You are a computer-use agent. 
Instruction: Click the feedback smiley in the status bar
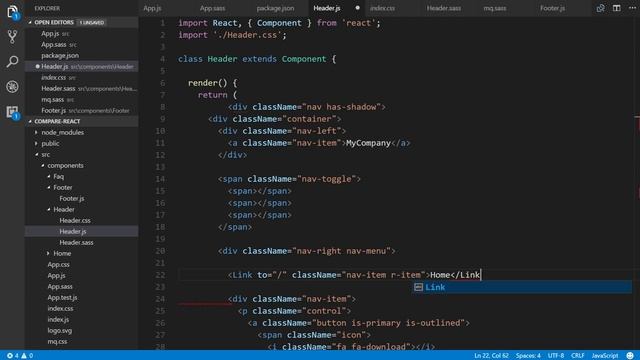[630, 356]
